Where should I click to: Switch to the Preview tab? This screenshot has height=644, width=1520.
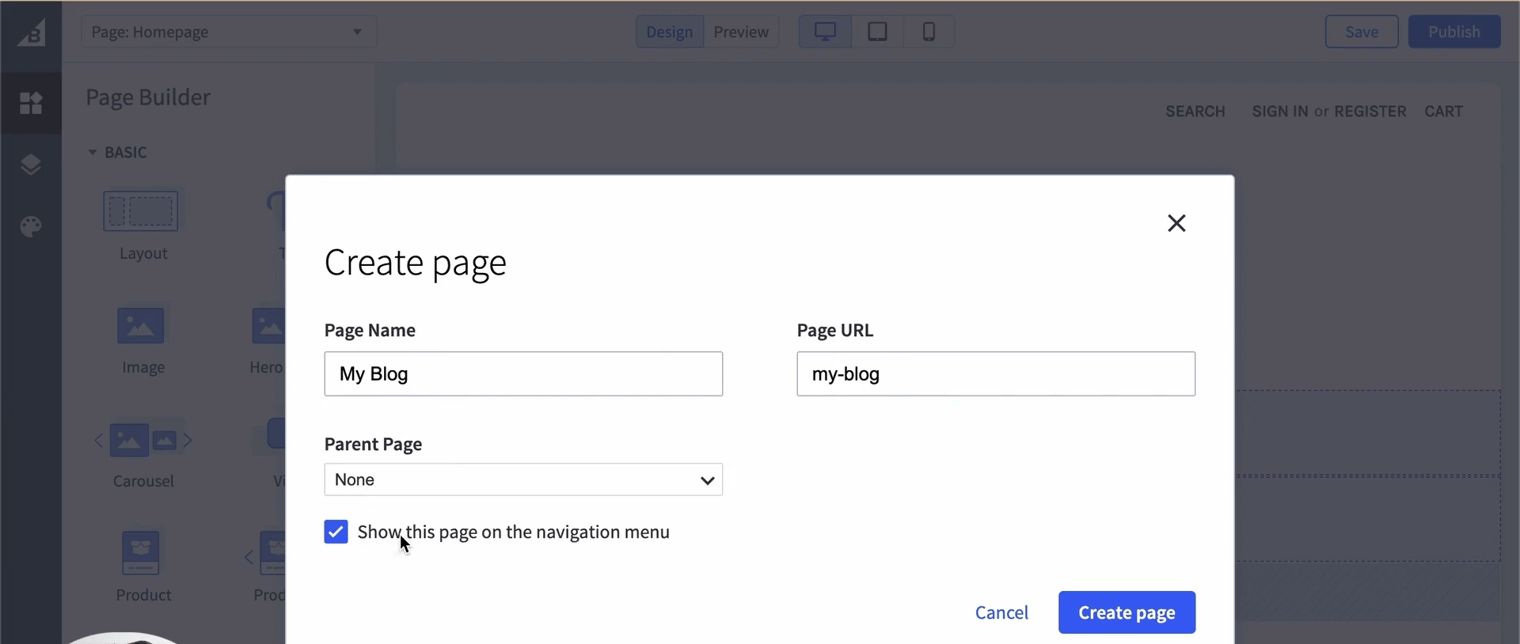741,31
